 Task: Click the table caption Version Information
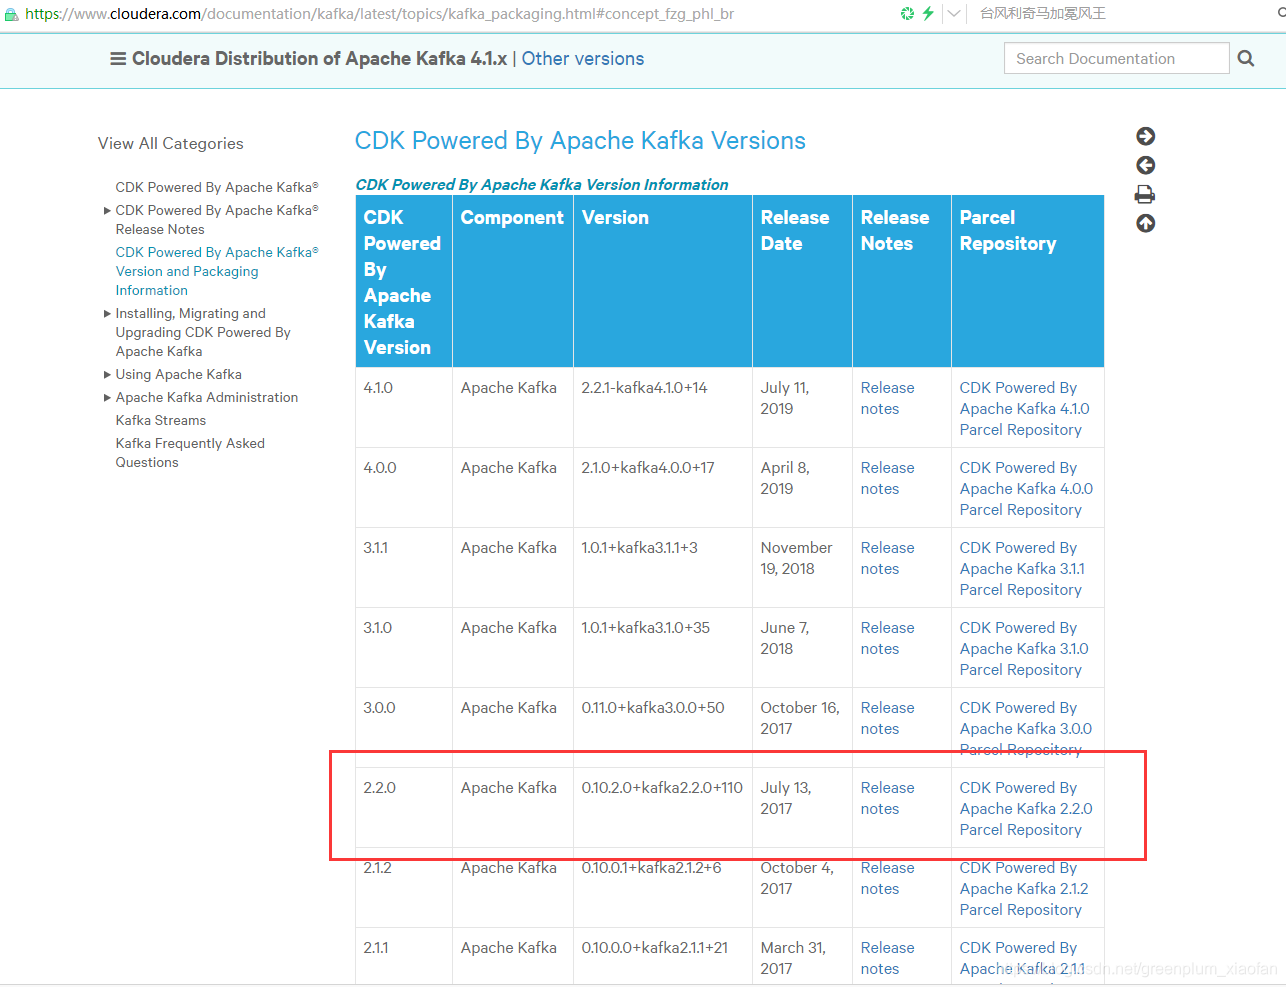542,184
